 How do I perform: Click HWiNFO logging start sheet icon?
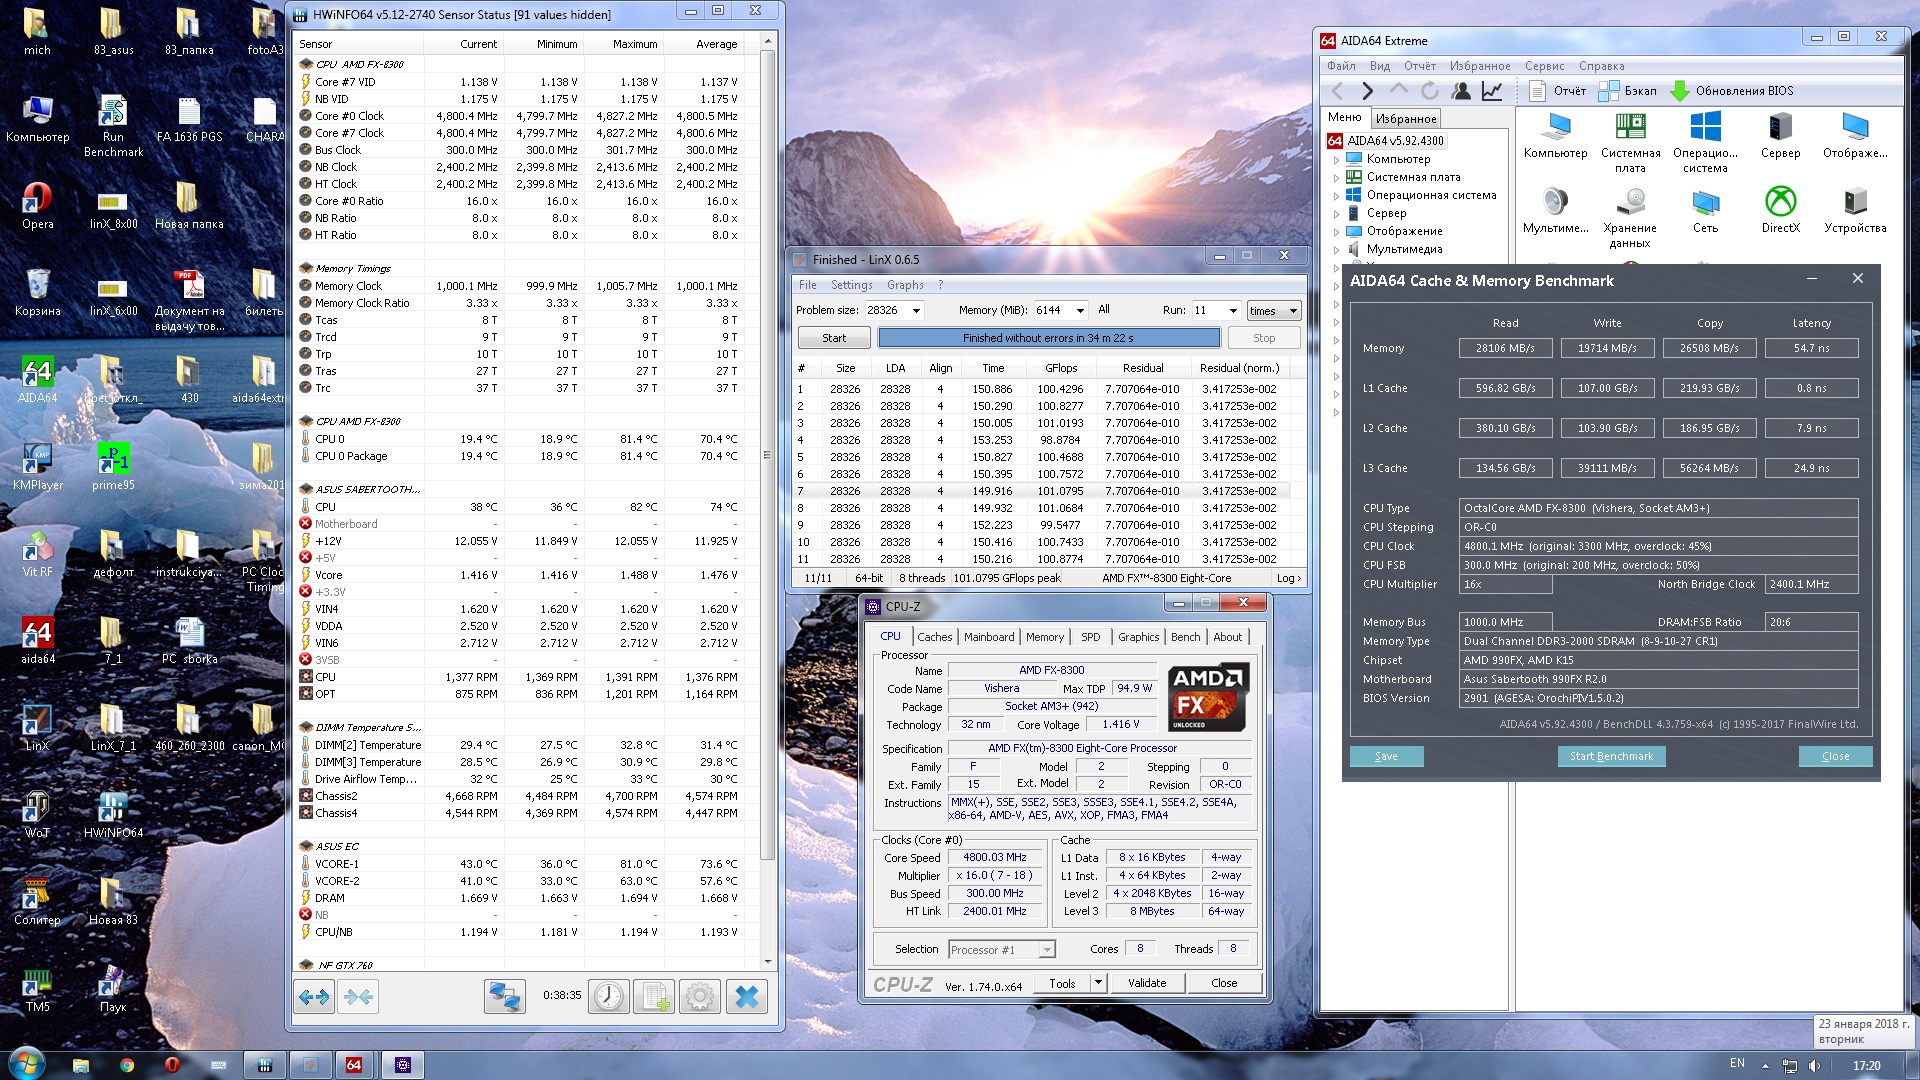click(x=655, y=996)
